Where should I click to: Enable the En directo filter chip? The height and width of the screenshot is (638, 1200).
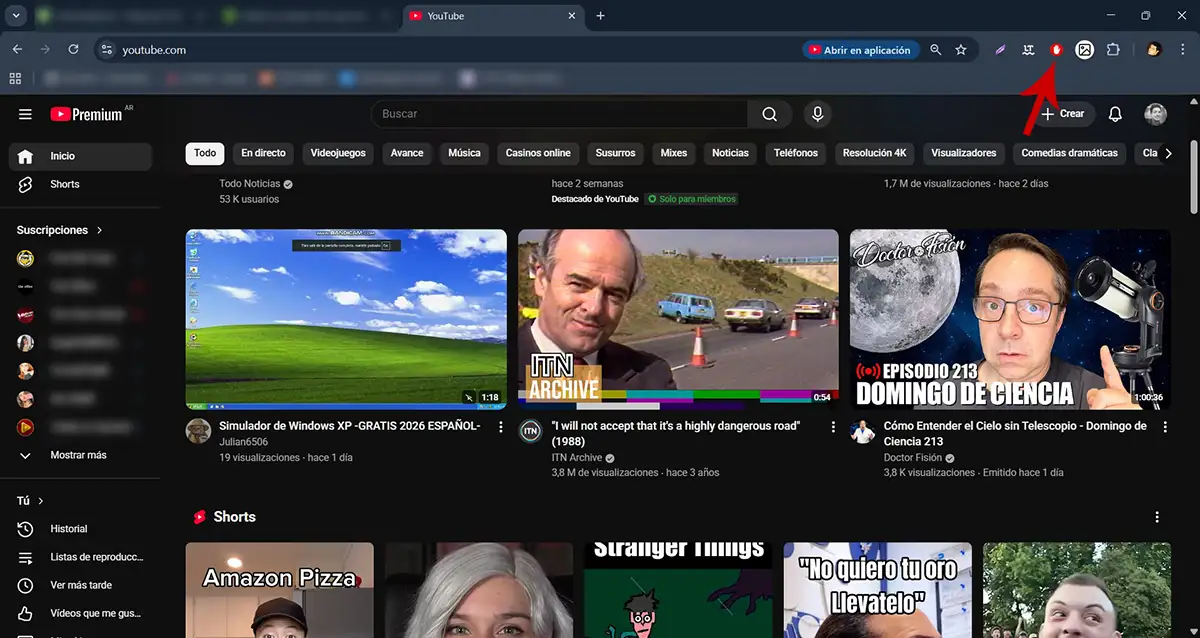click(262, 152)
